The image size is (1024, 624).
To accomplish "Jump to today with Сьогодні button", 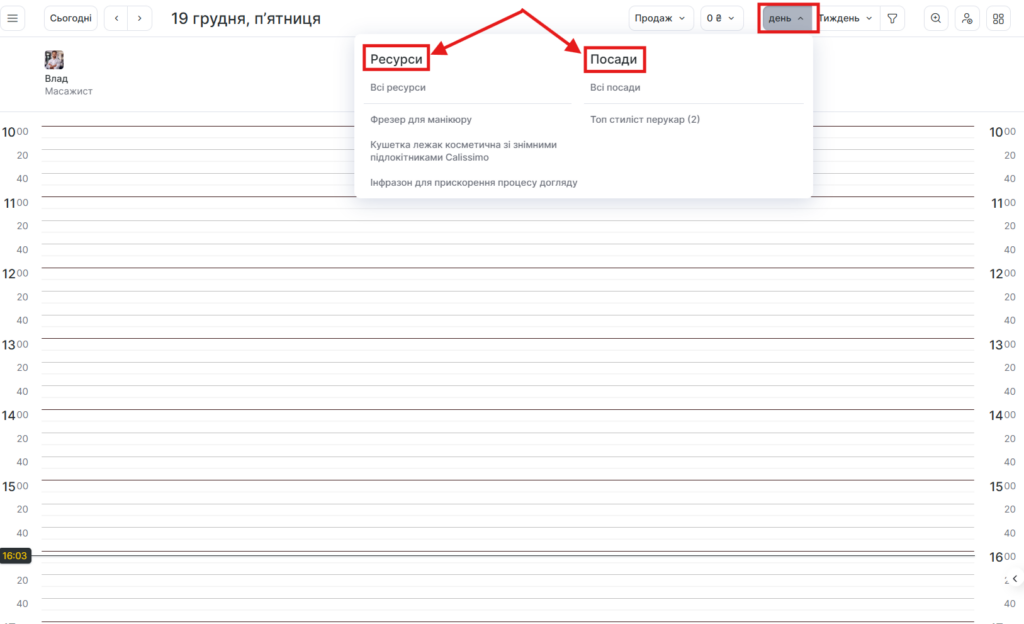I will click(71, 18).
